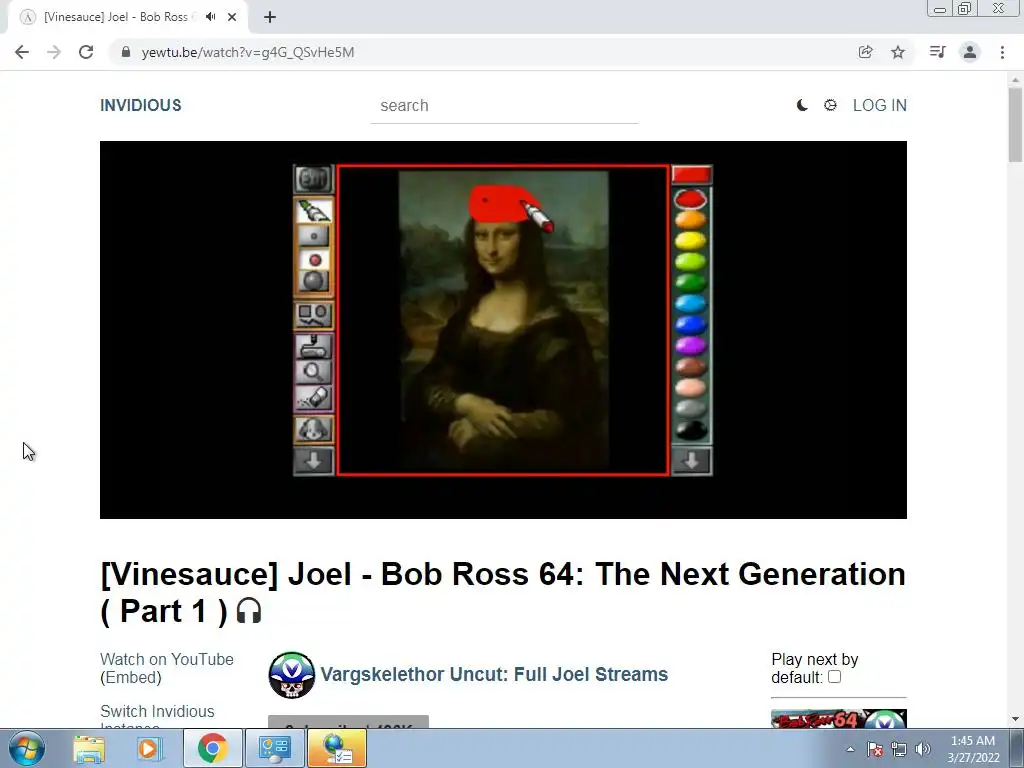Show hidden system tray icons arrow

click(x=850, y=749)
